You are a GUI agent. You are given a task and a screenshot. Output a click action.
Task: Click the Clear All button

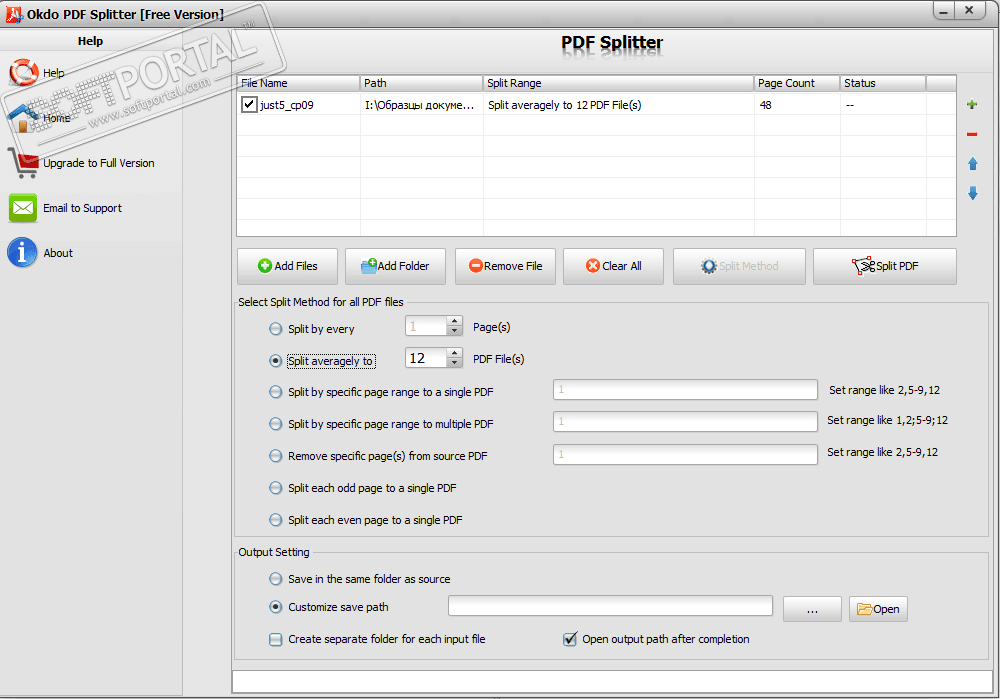click(614, 266)
